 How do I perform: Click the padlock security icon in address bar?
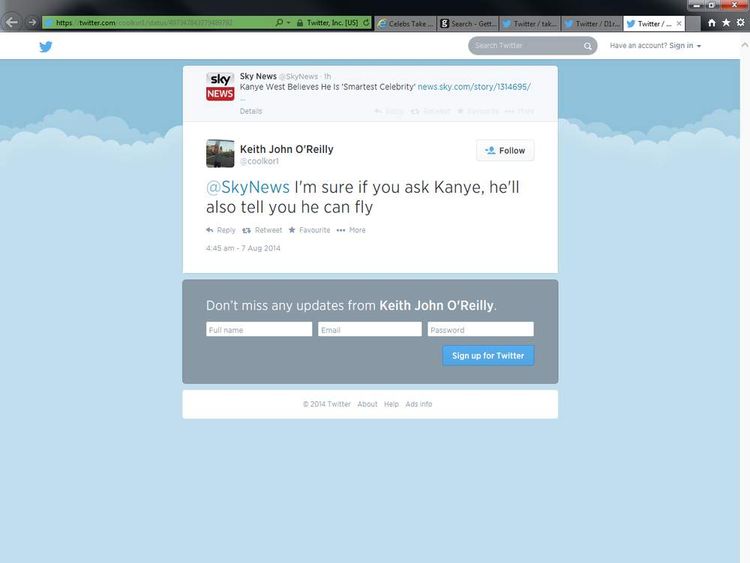(300, 23)
